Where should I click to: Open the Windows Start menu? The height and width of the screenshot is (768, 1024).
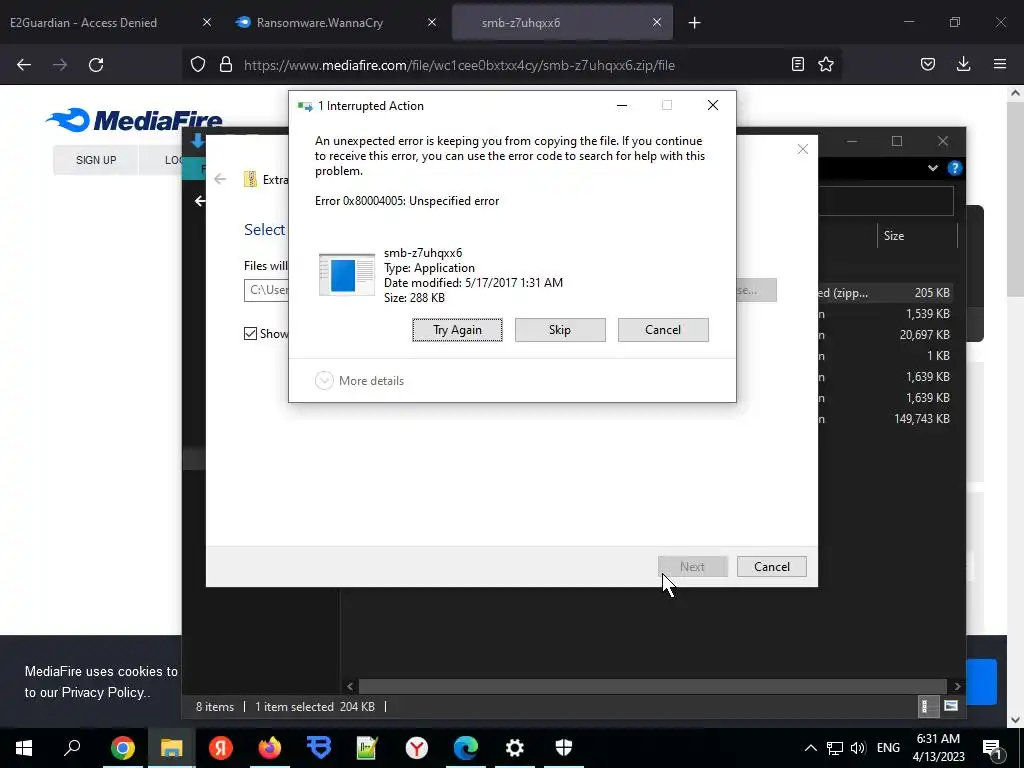click(x=24, y=748)
